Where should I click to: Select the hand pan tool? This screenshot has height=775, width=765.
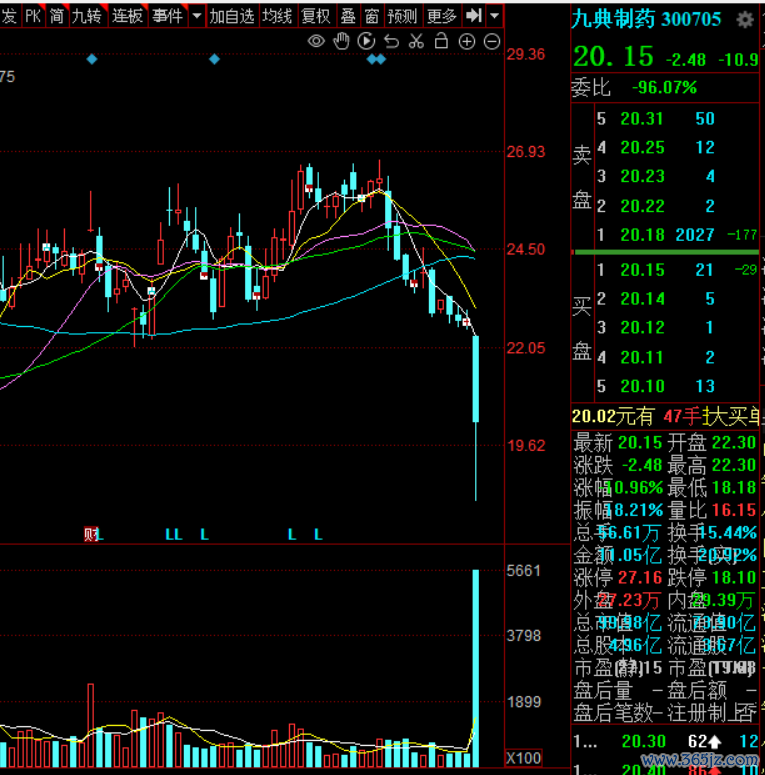click(341, 42)
